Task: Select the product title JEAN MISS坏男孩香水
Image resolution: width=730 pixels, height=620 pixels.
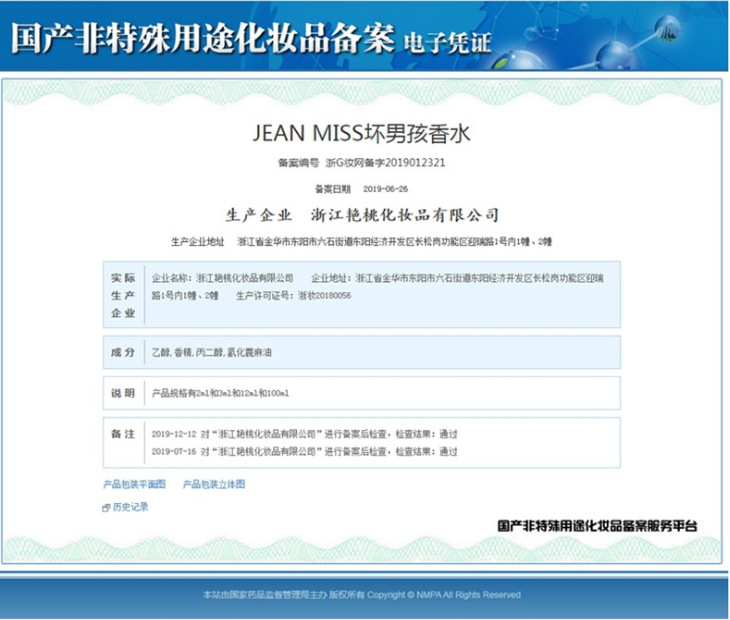Action: (x=361, y=134)
